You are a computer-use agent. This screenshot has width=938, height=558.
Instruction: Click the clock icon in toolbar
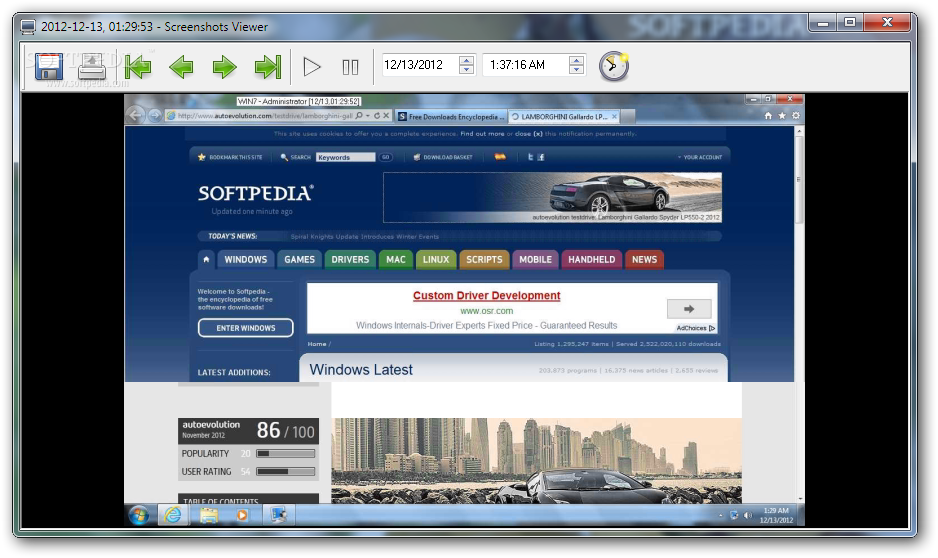(614, 66)
